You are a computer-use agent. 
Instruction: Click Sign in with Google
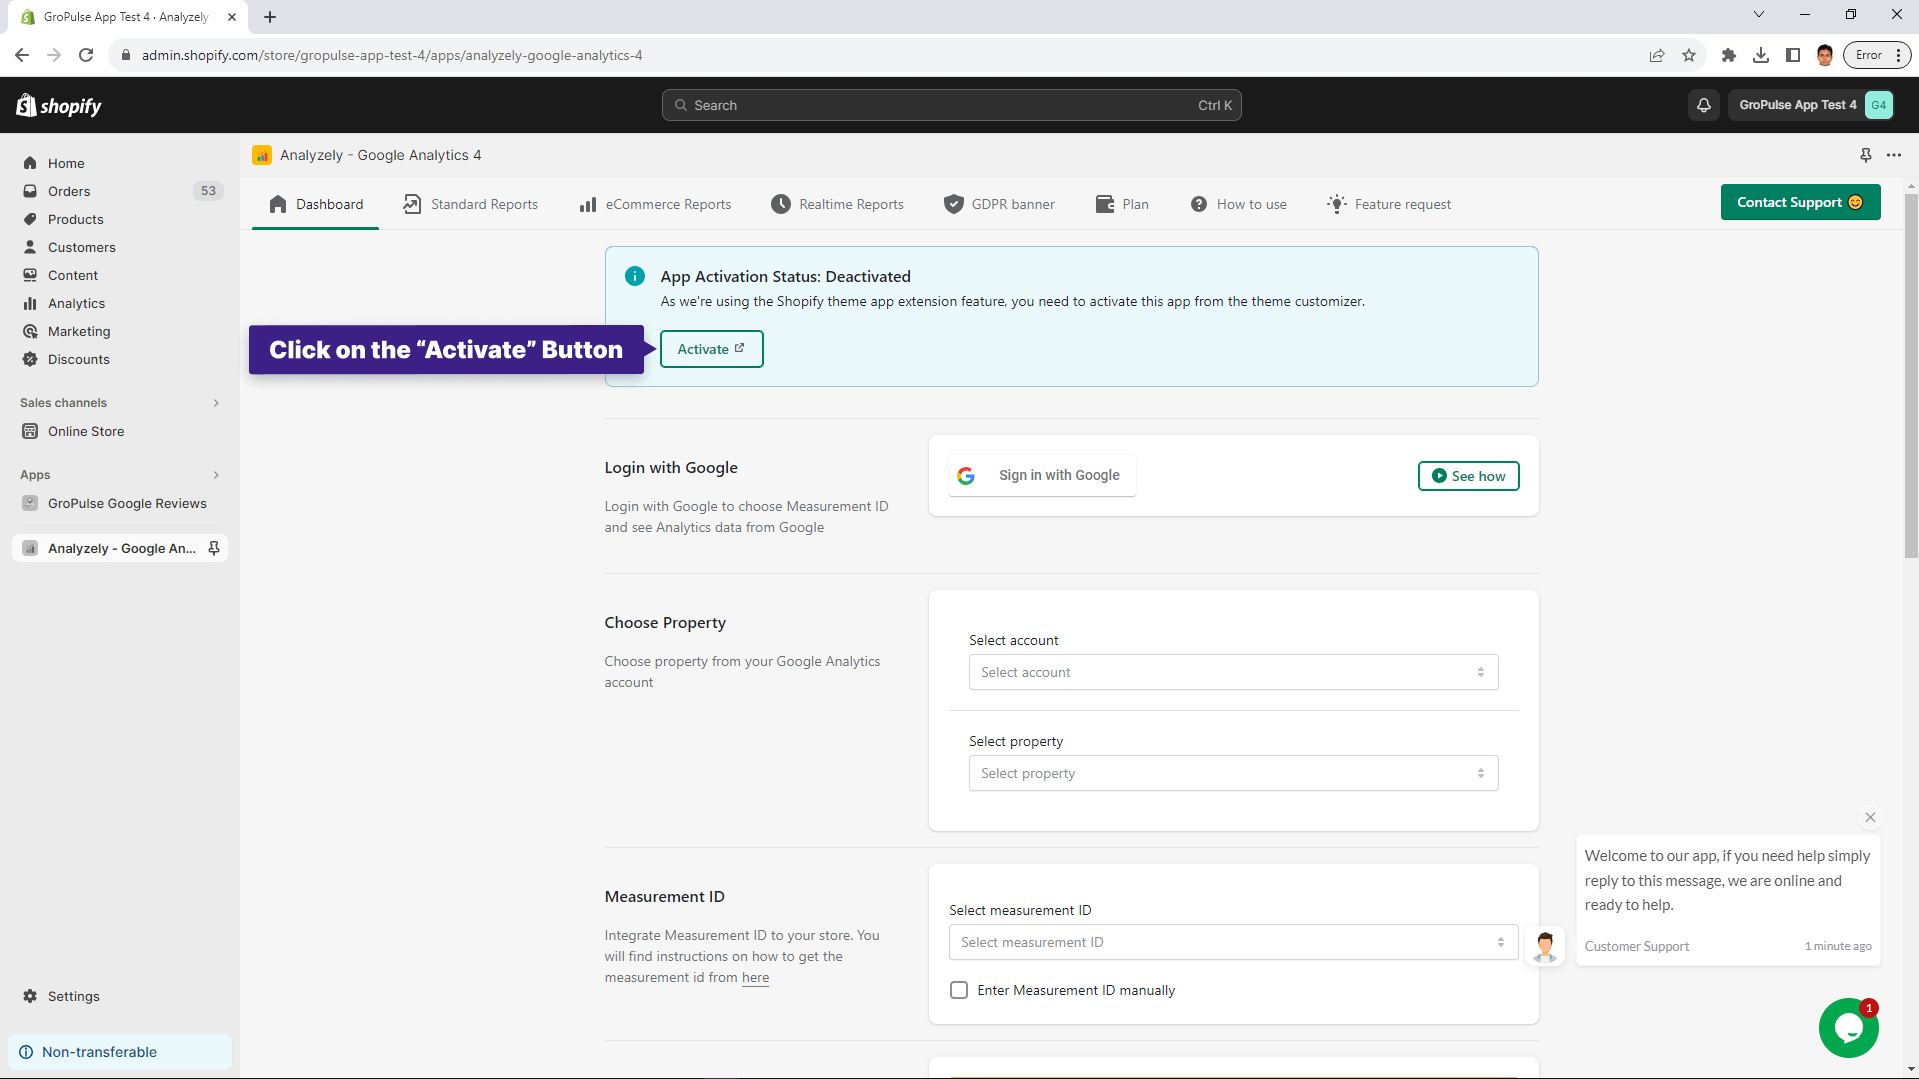click(x=1042, y=475)
